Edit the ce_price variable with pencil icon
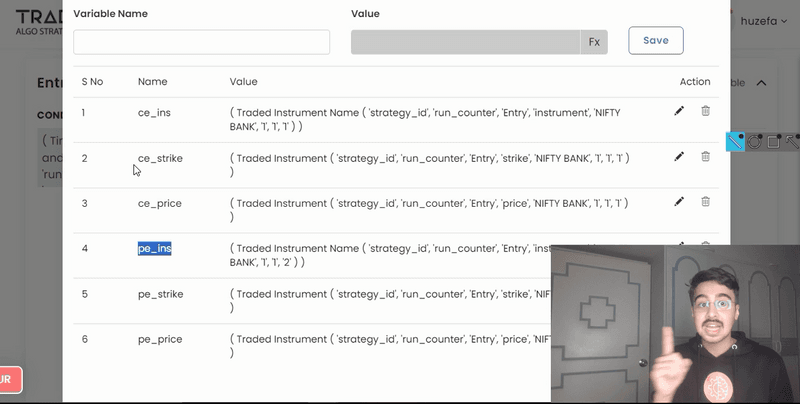 coord(680,201)
